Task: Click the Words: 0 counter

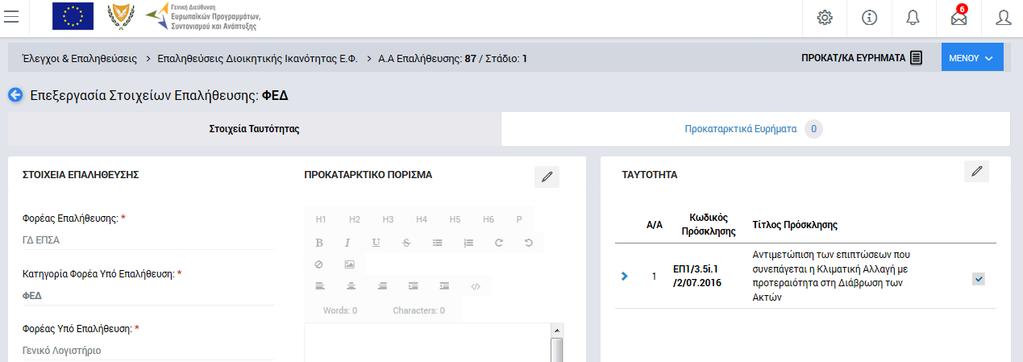Action: tap(340, 310)
